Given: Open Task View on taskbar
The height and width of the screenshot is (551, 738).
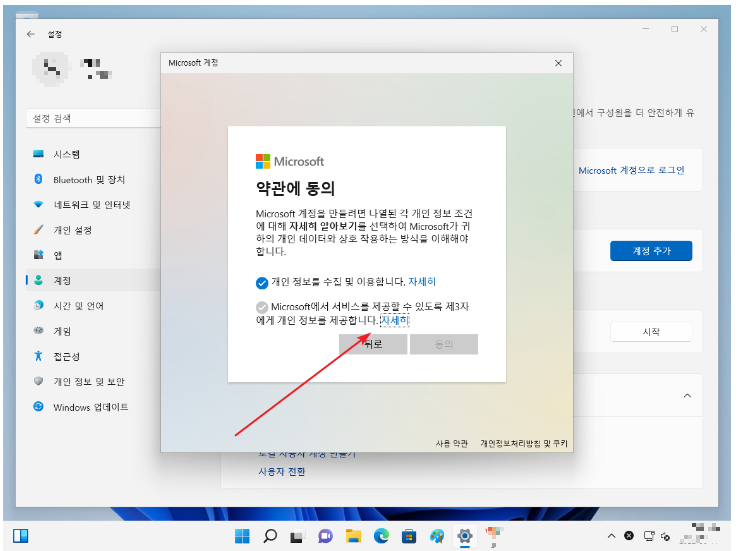Looking at the screenshot, I should coord(297,536).
